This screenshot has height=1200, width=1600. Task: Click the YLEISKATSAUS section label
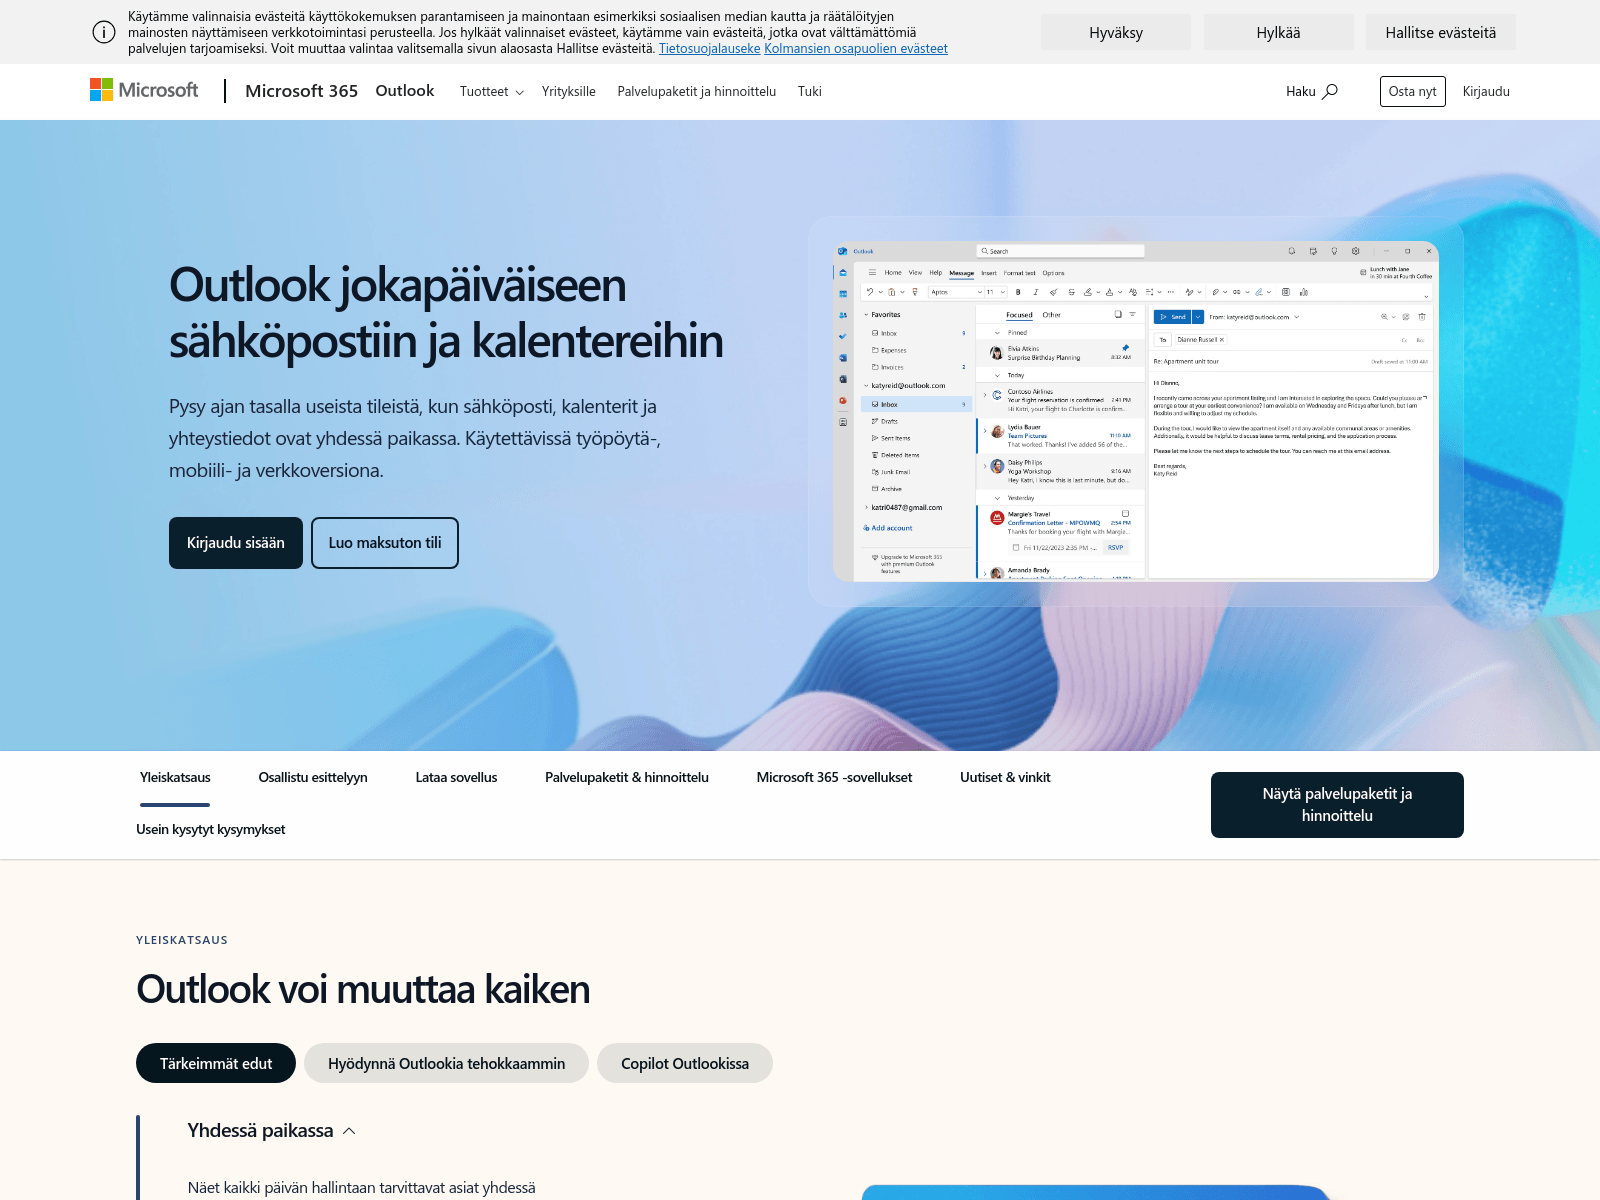(x=182, y=940)
